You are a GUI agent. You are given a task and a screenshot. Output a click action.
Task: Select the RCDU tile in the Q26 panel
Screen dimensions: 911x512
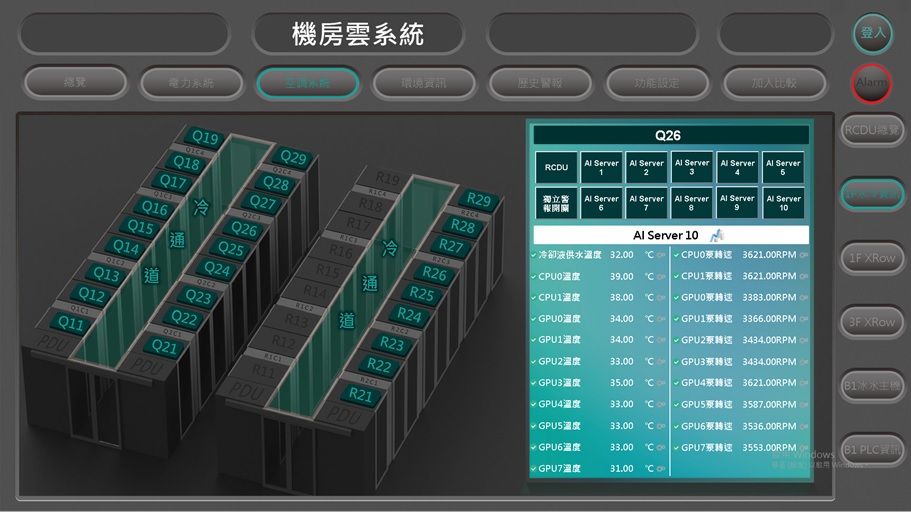(556, 167)
